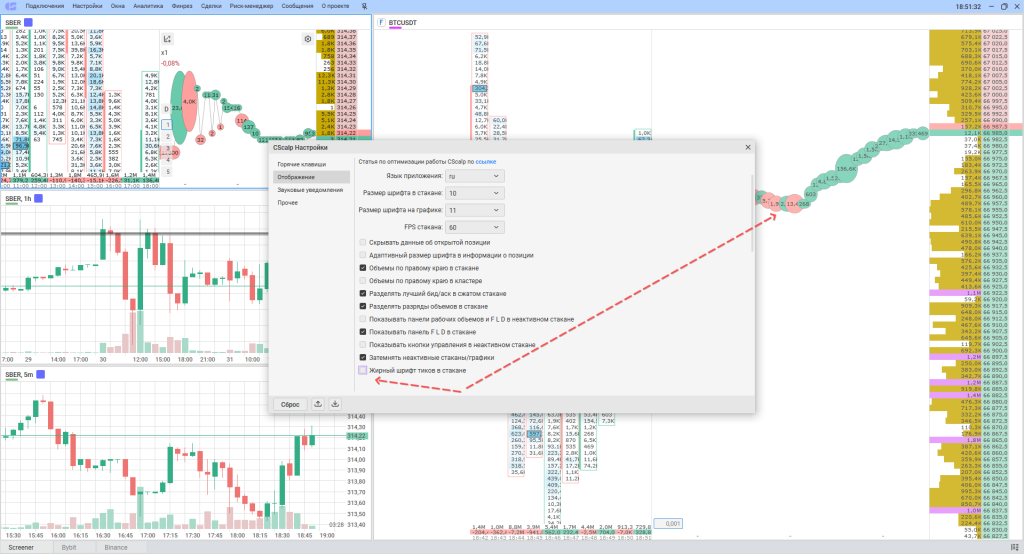This screenshot has height=554, width=1024.
Task: Click the F badge next to BTCUSDT
Action: click(380, 21)
